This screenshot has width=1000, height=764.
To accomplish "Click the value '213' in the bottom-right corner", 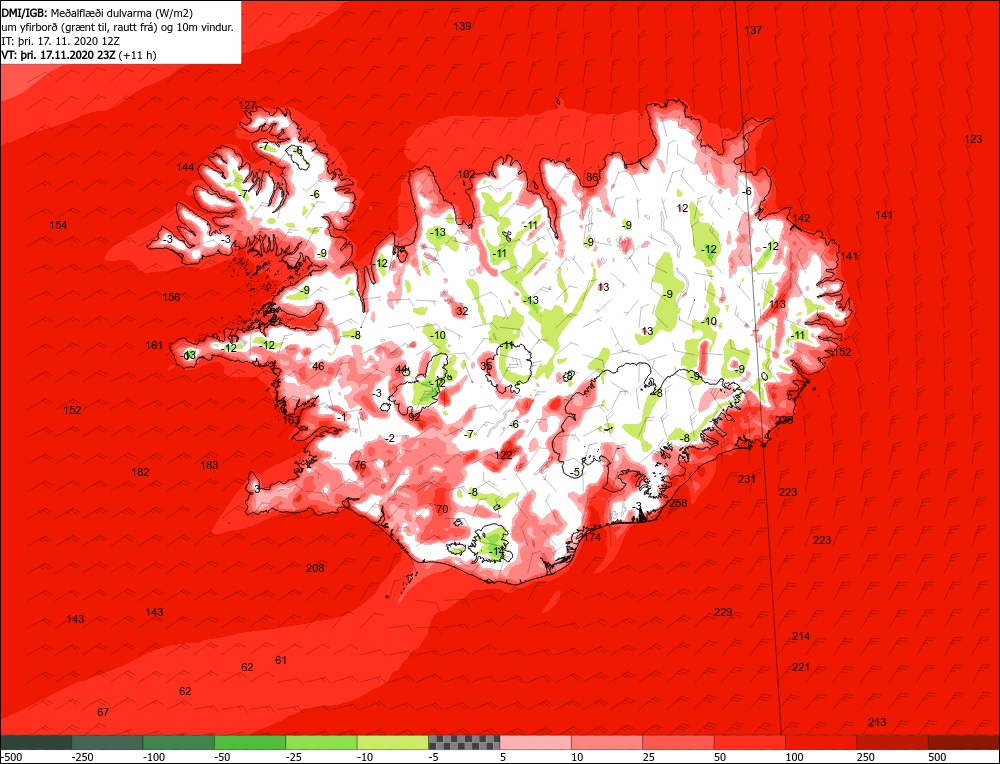I will point(877,722).
